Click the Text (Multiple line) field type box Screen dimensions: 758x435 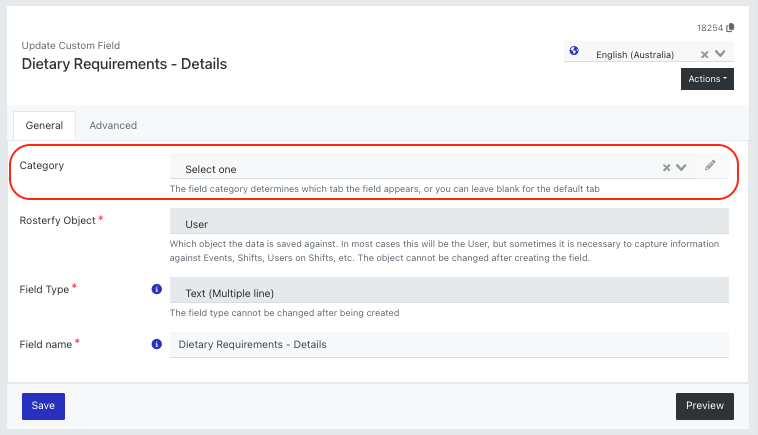pos(449,290)
